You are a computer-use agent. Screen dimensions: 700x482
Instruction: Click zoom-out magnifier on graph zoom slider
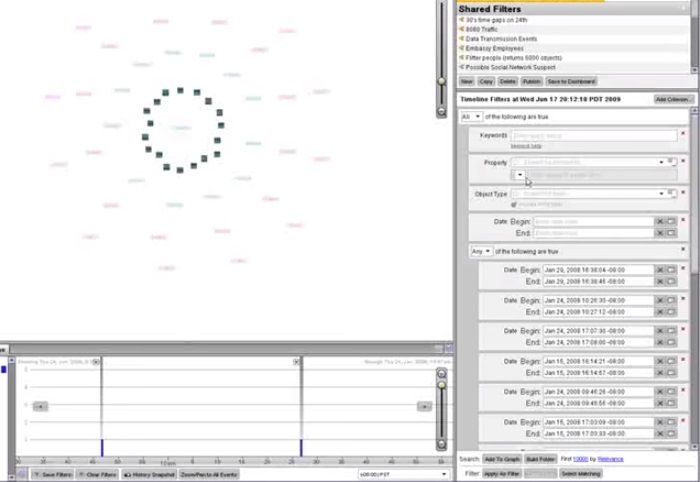(x=442, y=112)
